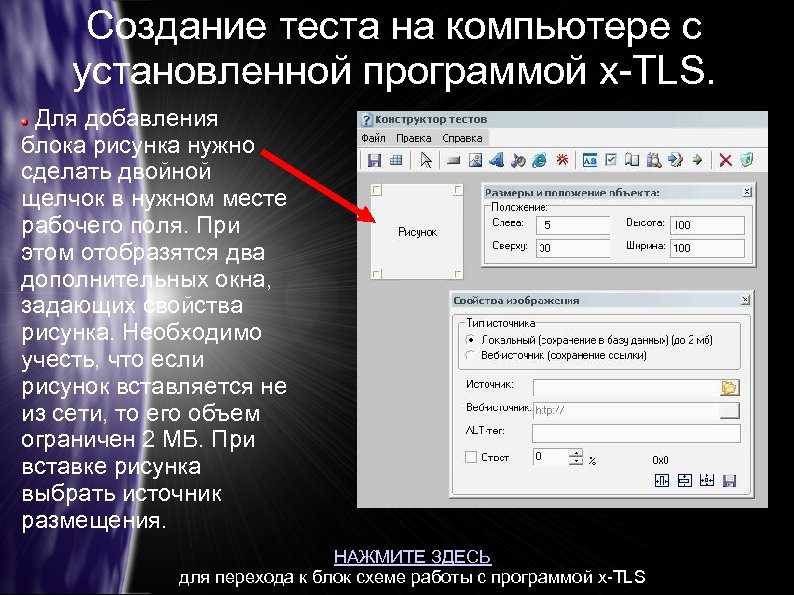Click the Веб-источник http:// input field

coord(626,410)
